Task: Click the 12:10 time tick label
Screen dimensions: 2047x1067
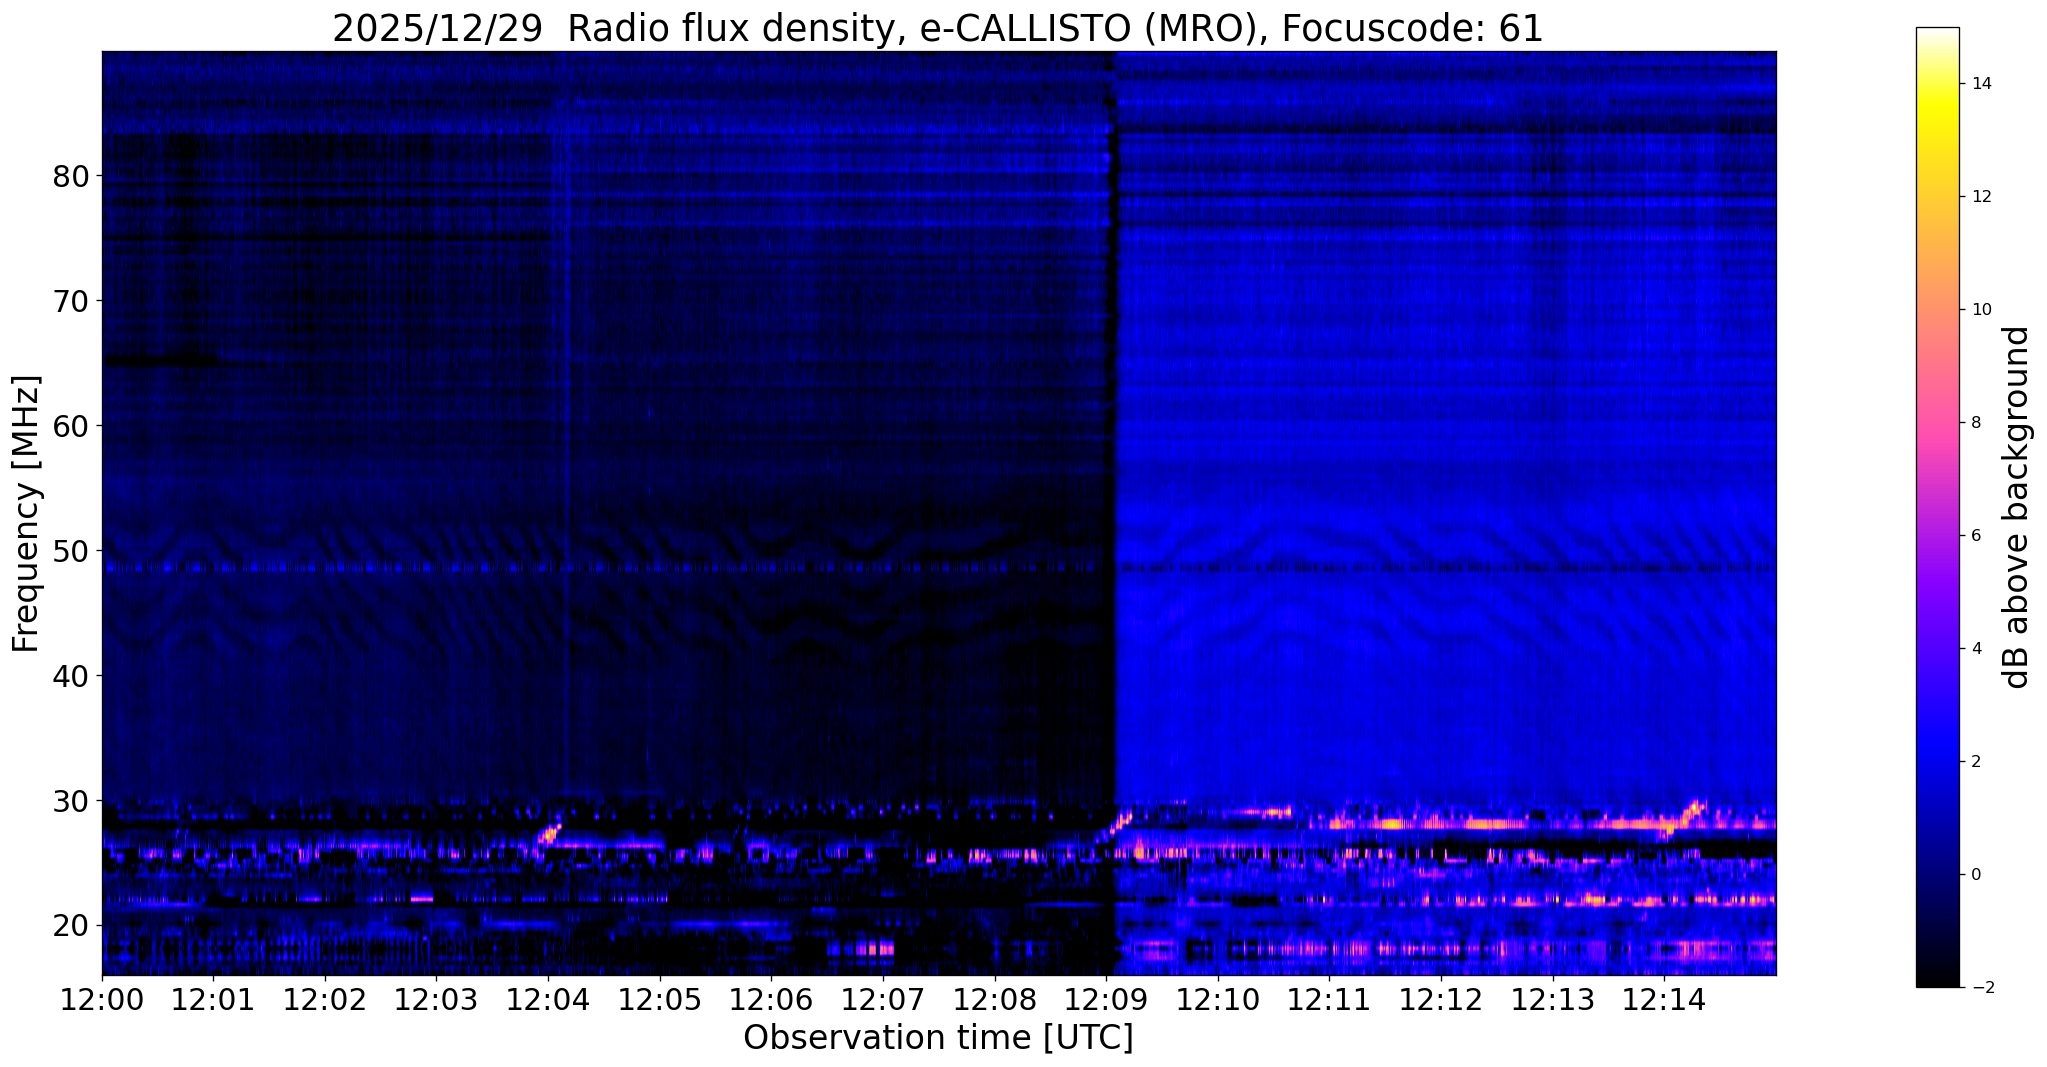Action: coord(1217,1000)
